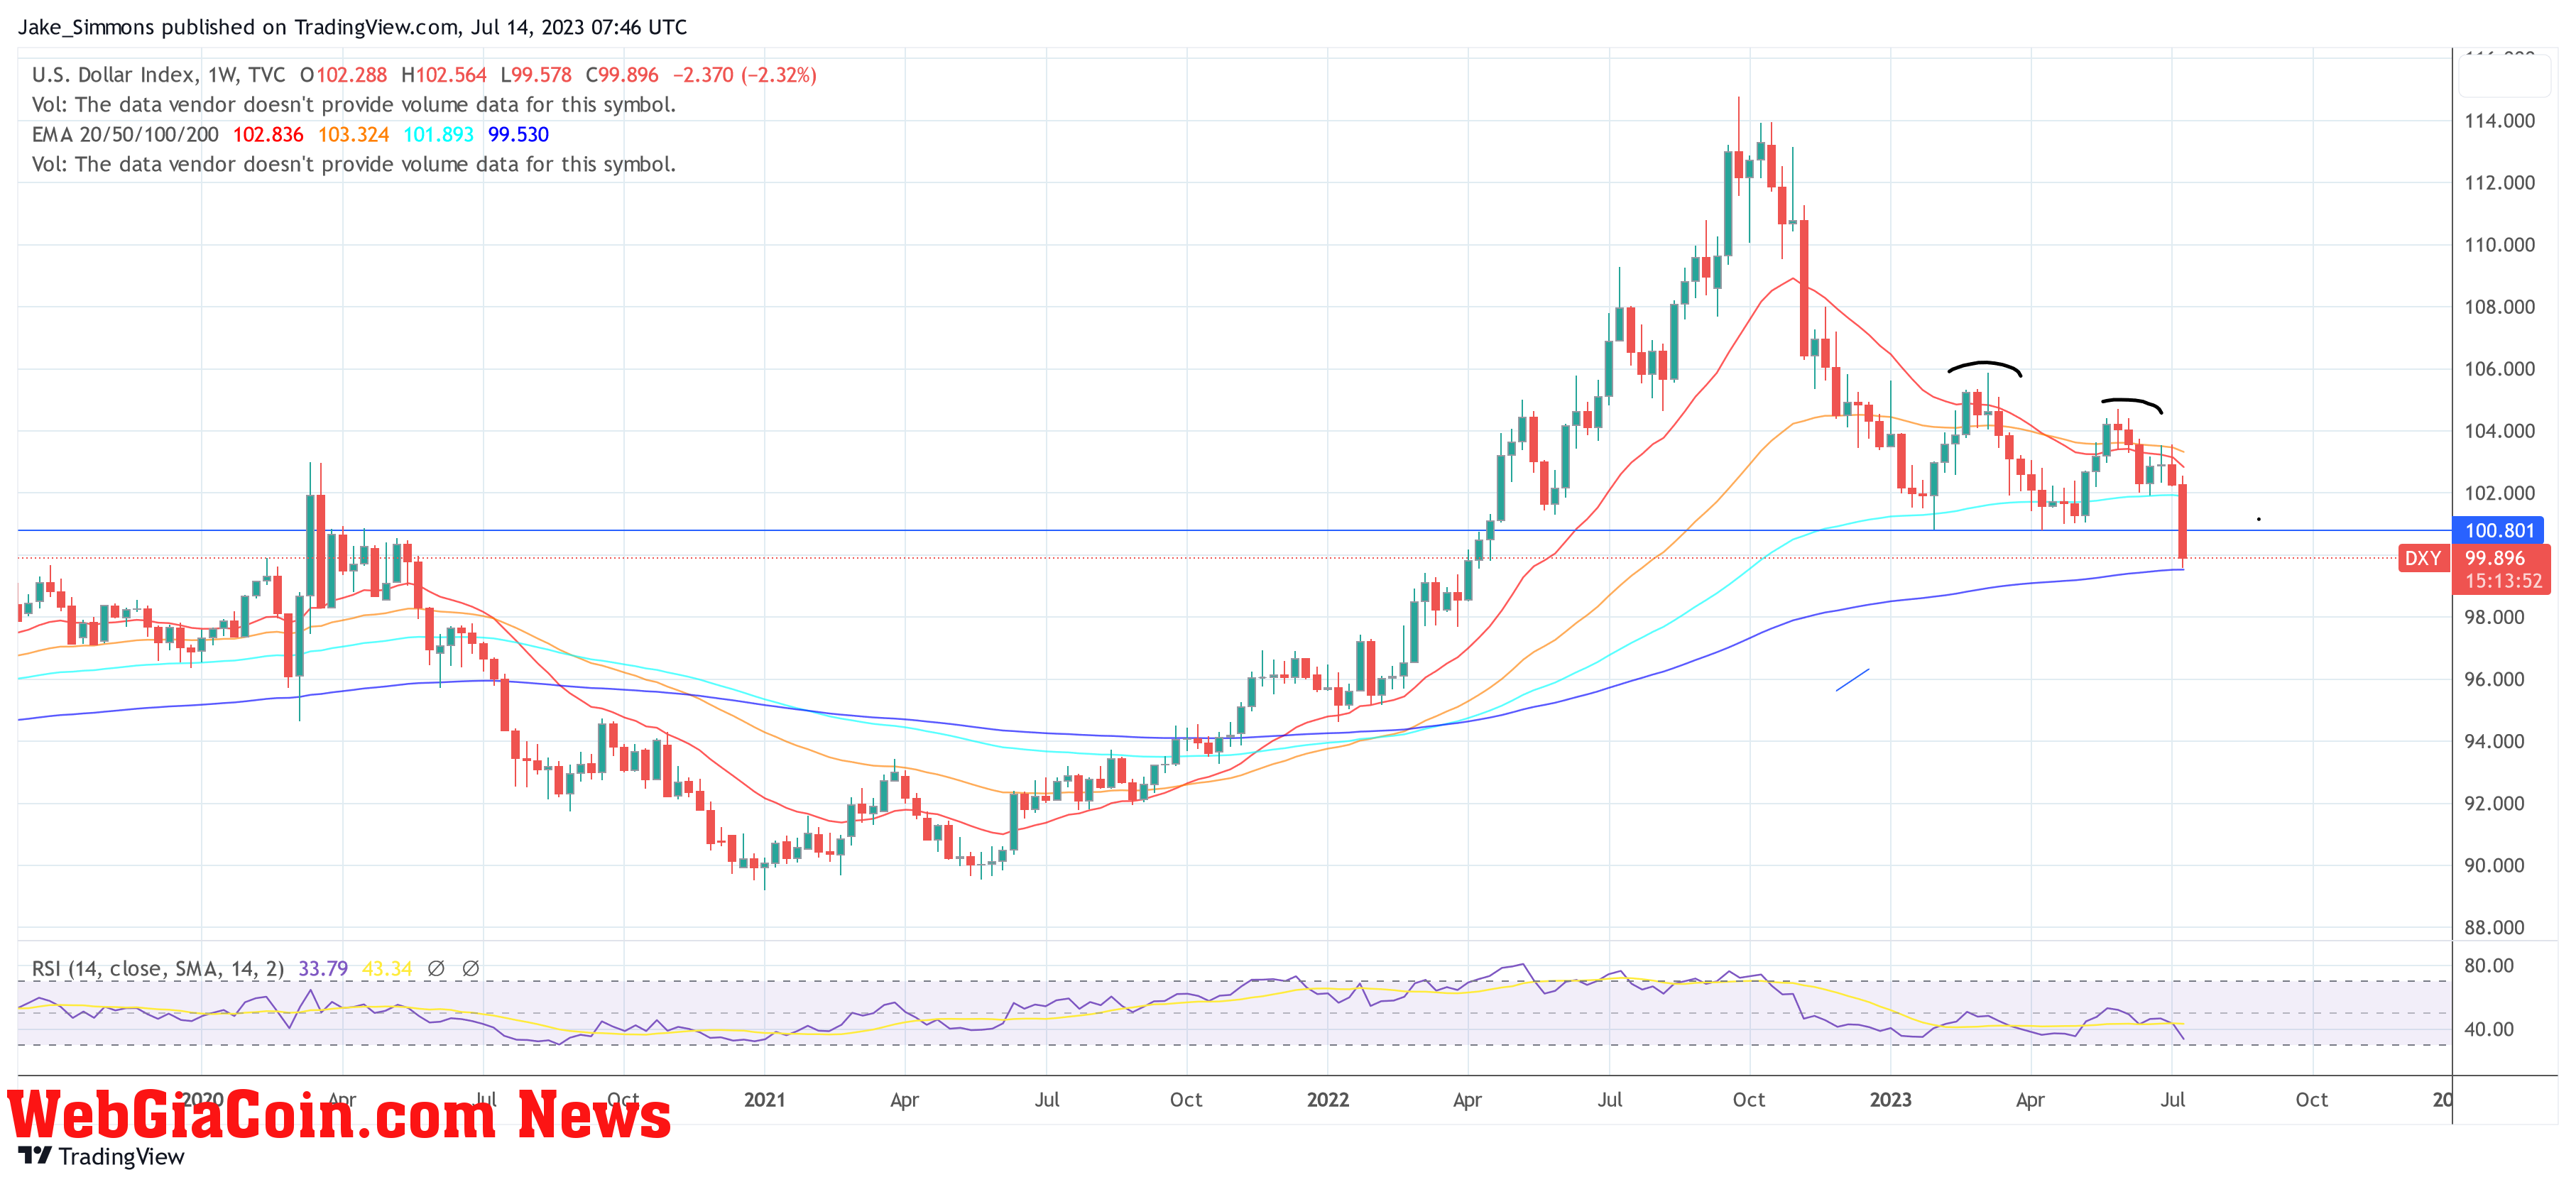
Task: Click the close value C99.896
Action: tap(622, 75)
